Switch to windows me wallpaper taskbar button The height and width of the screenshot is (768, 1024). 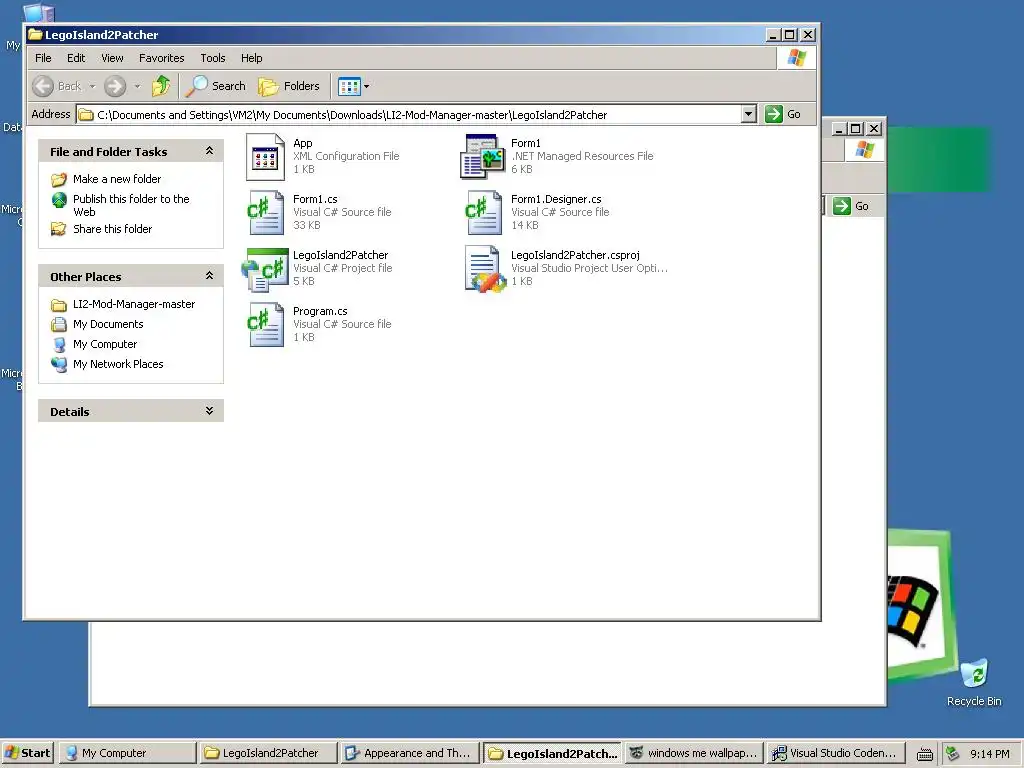(x=694, y=753)
